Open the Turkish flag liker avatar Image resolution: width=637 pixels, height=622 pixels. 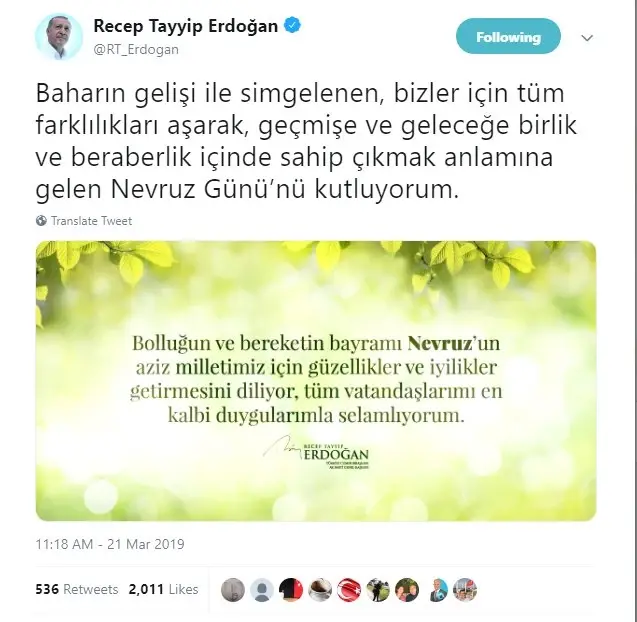(349, 589)
